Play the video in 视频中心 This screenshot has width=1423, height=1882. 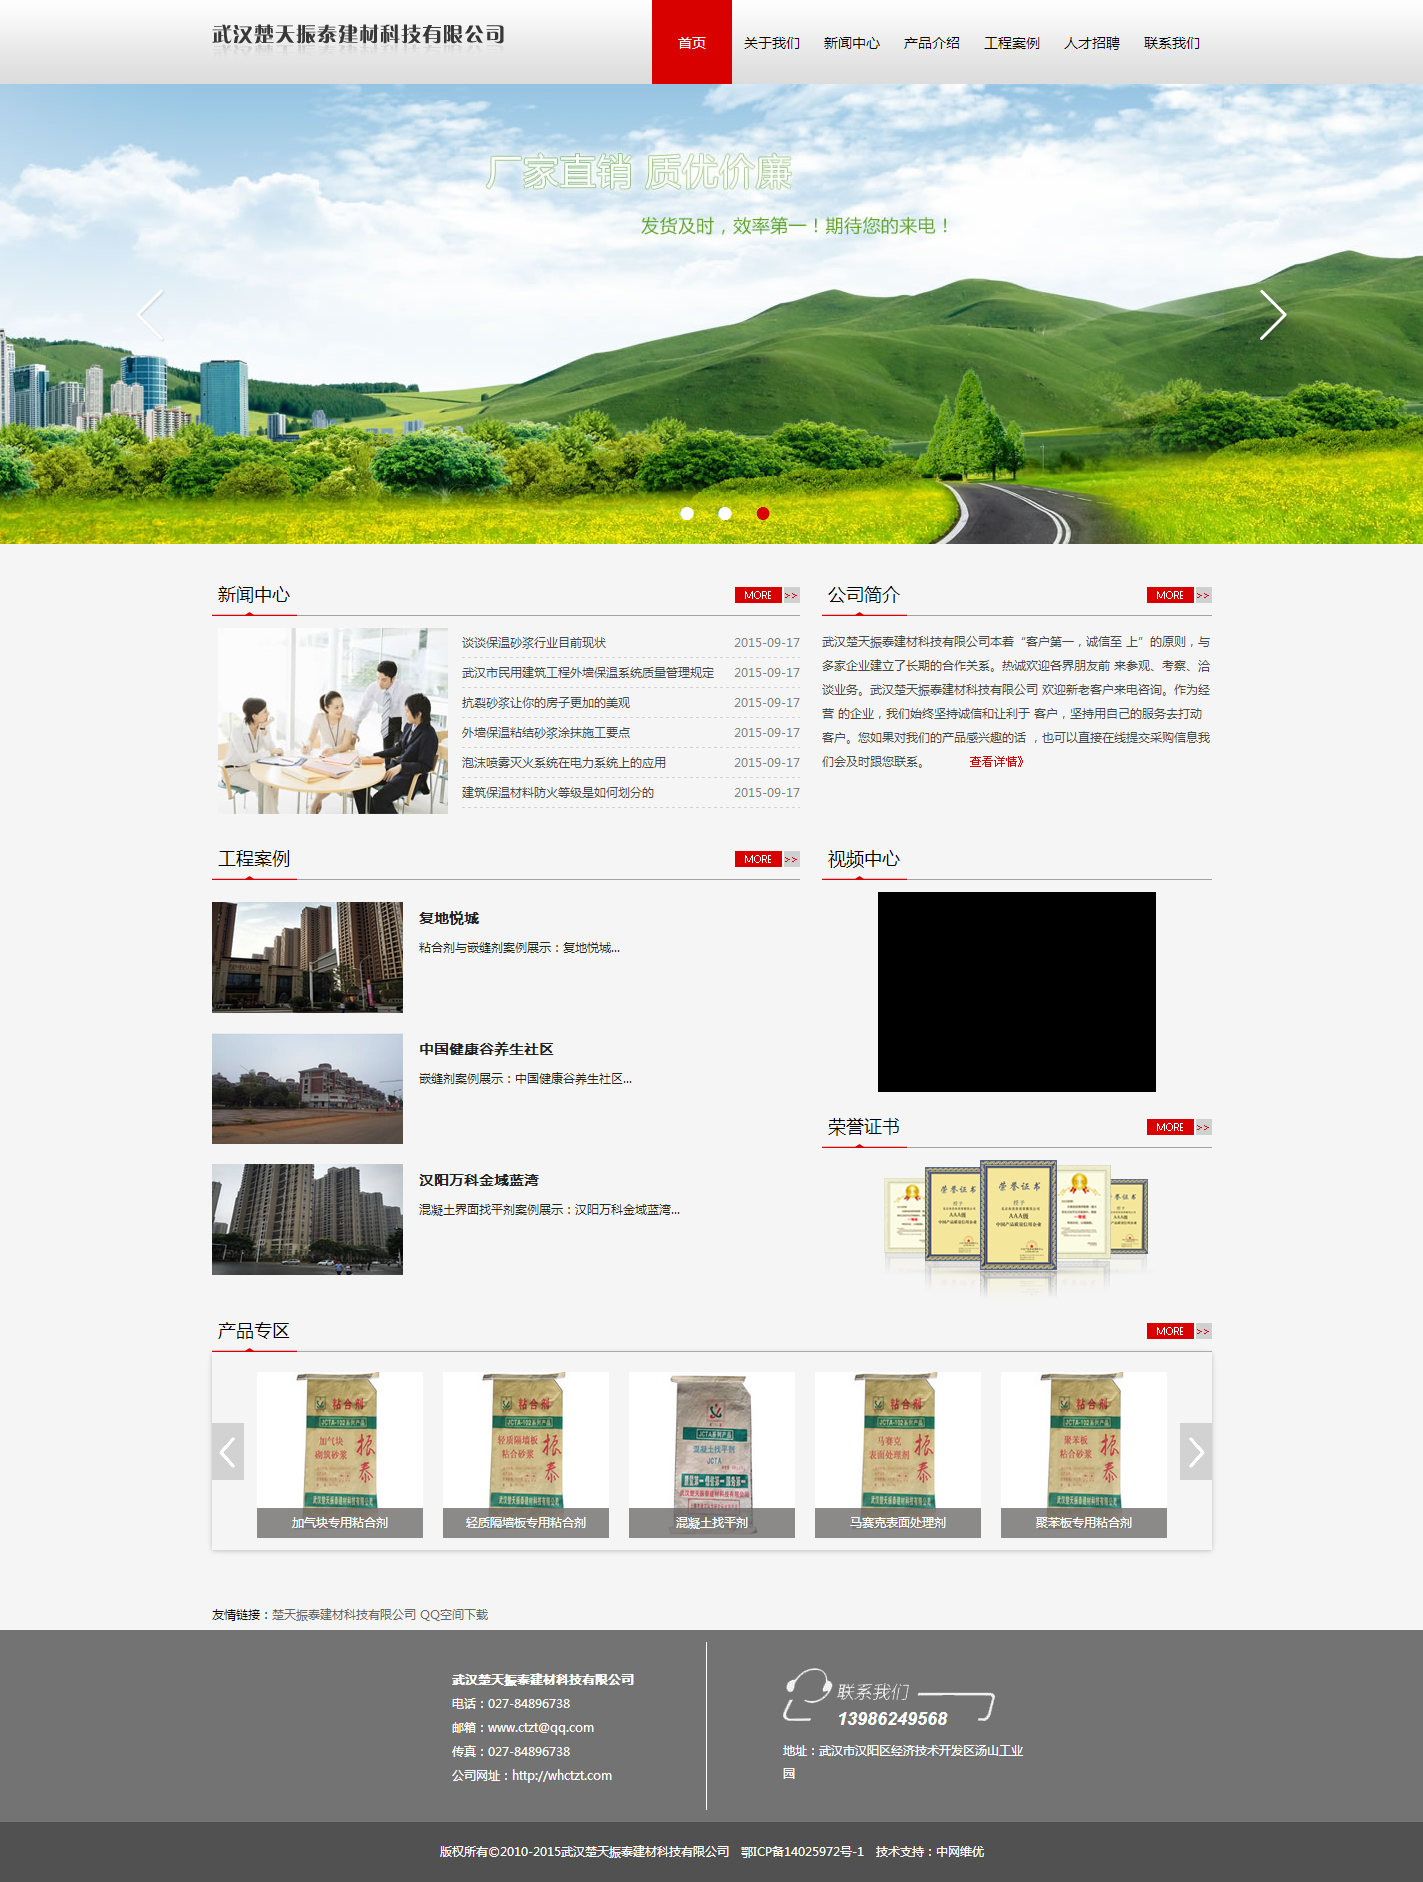pyautogui.click(x=1016, y=991)
